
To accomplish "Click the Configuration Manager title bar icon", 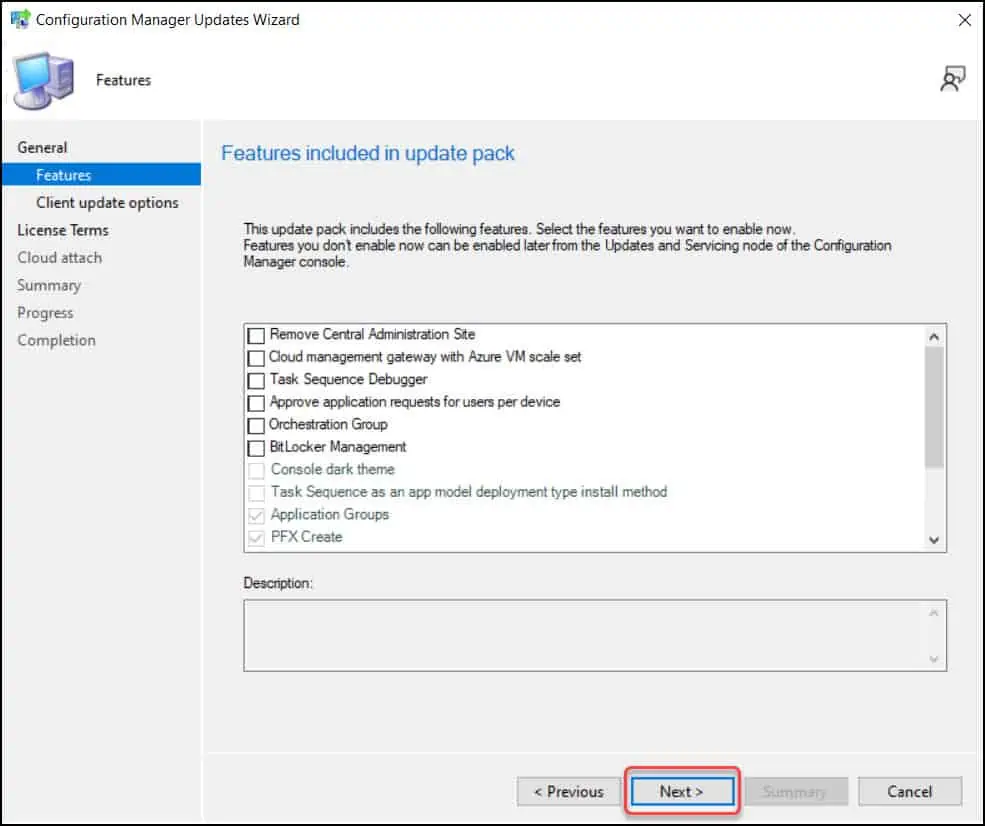I will click(20, 19).
